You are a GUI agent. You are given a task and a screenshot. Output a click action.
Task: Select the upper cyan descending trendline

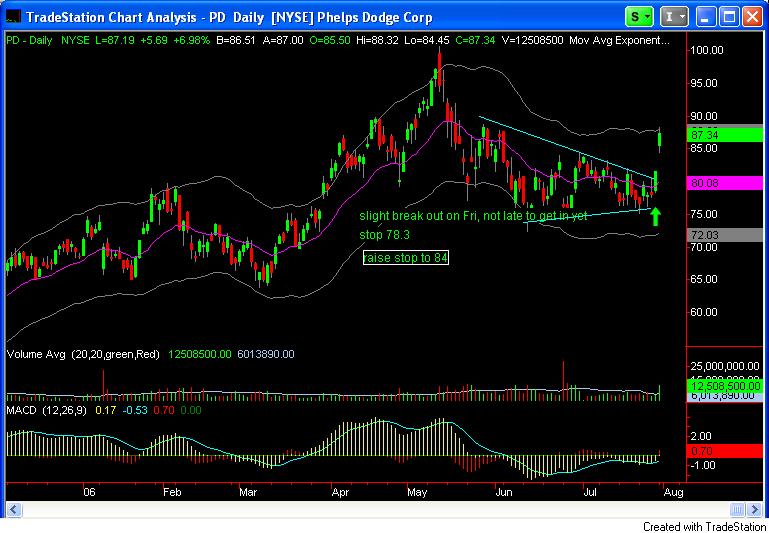pyautogui.click(x=567, y=147)
